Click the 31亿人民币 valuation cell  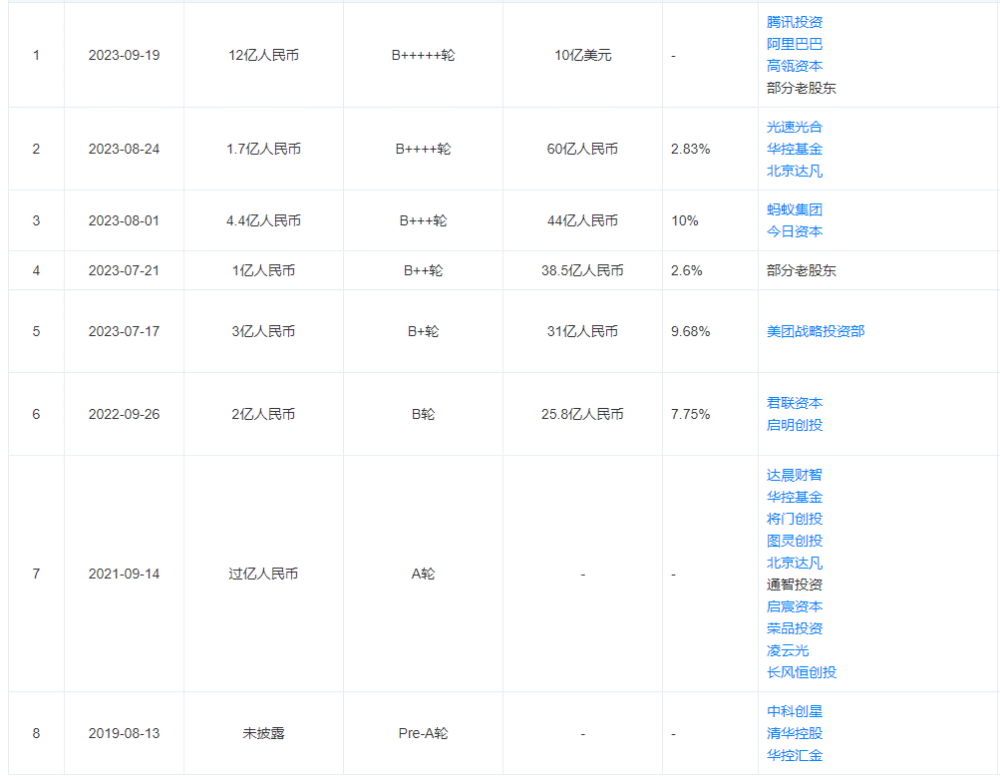click(x=582, y=332)
